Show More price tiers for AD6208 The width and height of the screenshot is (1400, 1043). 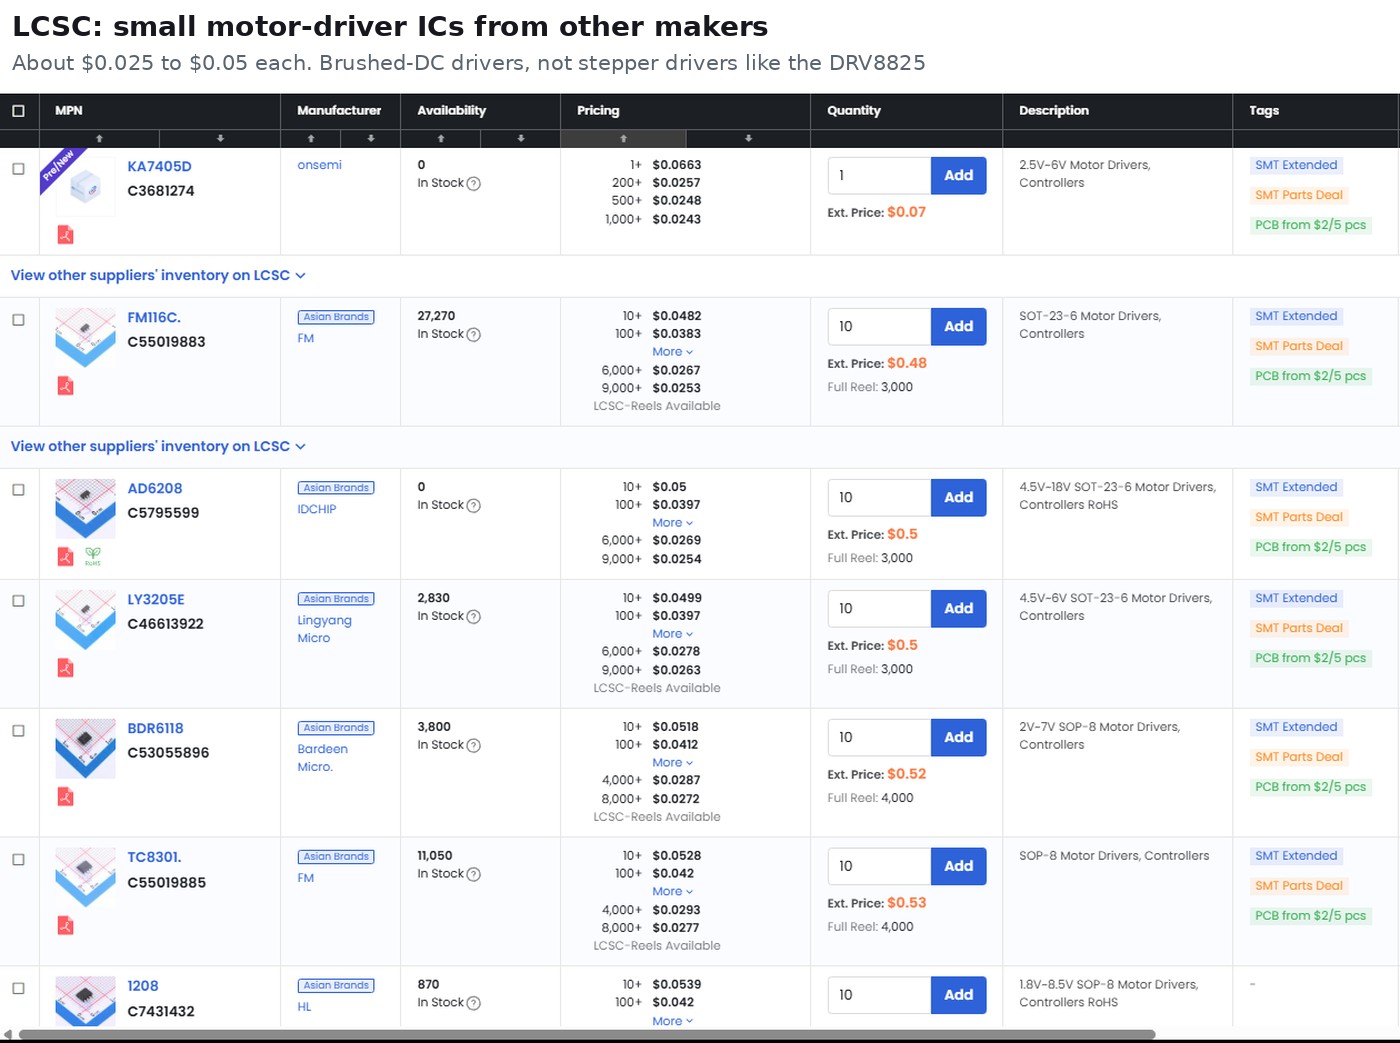pos(672,523)
